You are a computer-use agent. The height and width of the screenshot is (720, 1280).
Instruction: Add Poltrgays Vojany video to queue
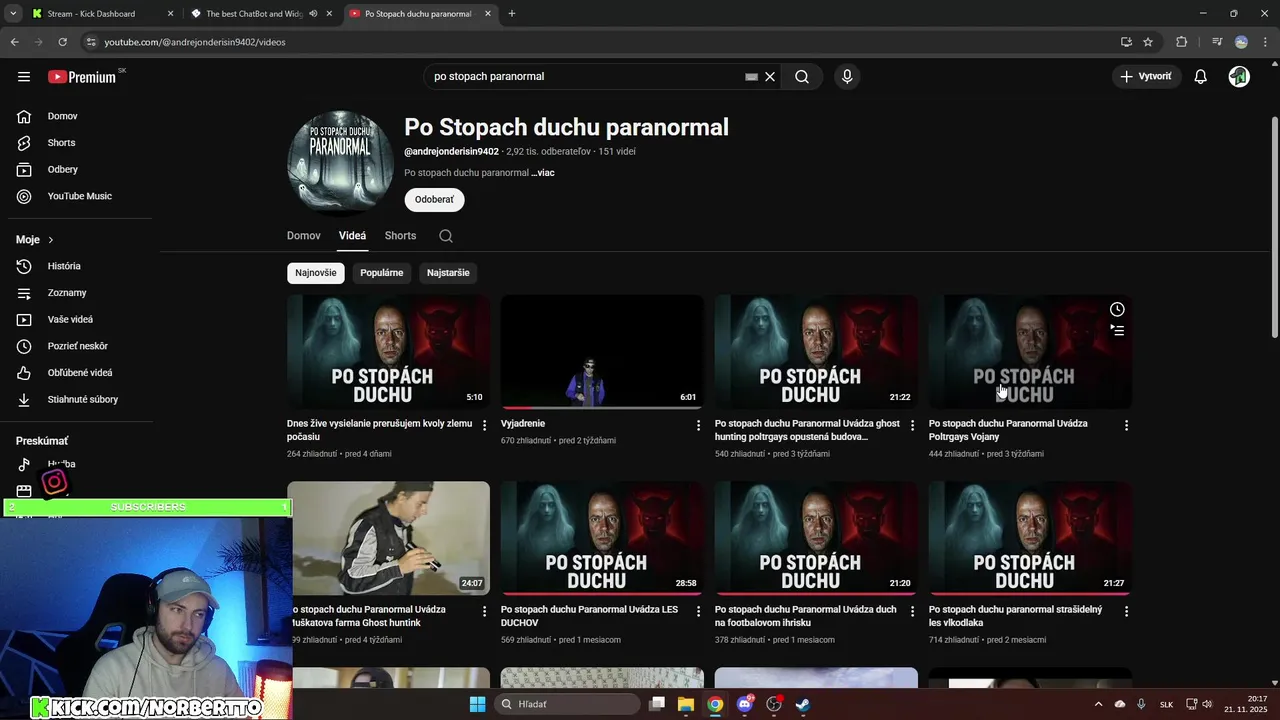(x=1117, y=331)
